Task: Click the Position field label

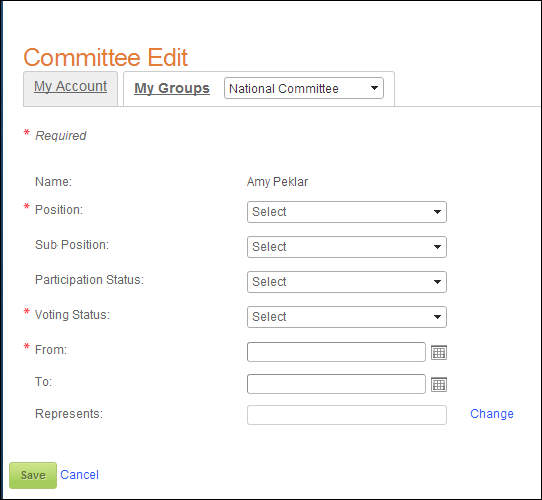Action: coord(59,210)
